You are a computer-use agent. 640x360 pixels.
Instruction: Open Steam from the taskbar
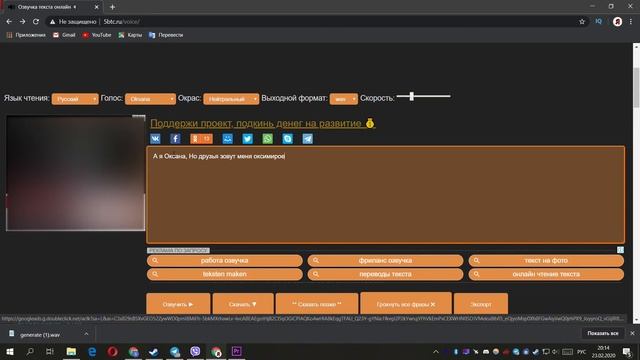coord(154,351)
